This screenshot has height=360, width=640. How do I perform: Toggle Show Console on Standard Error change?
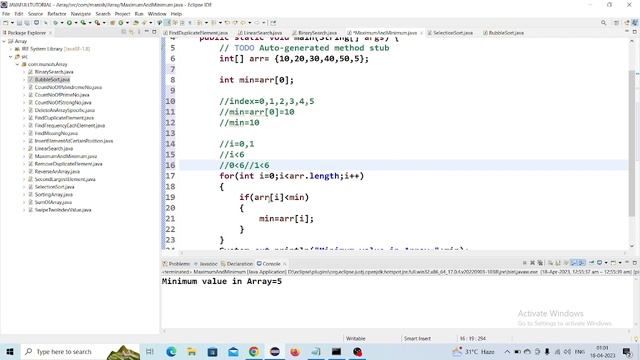[582, 263]
